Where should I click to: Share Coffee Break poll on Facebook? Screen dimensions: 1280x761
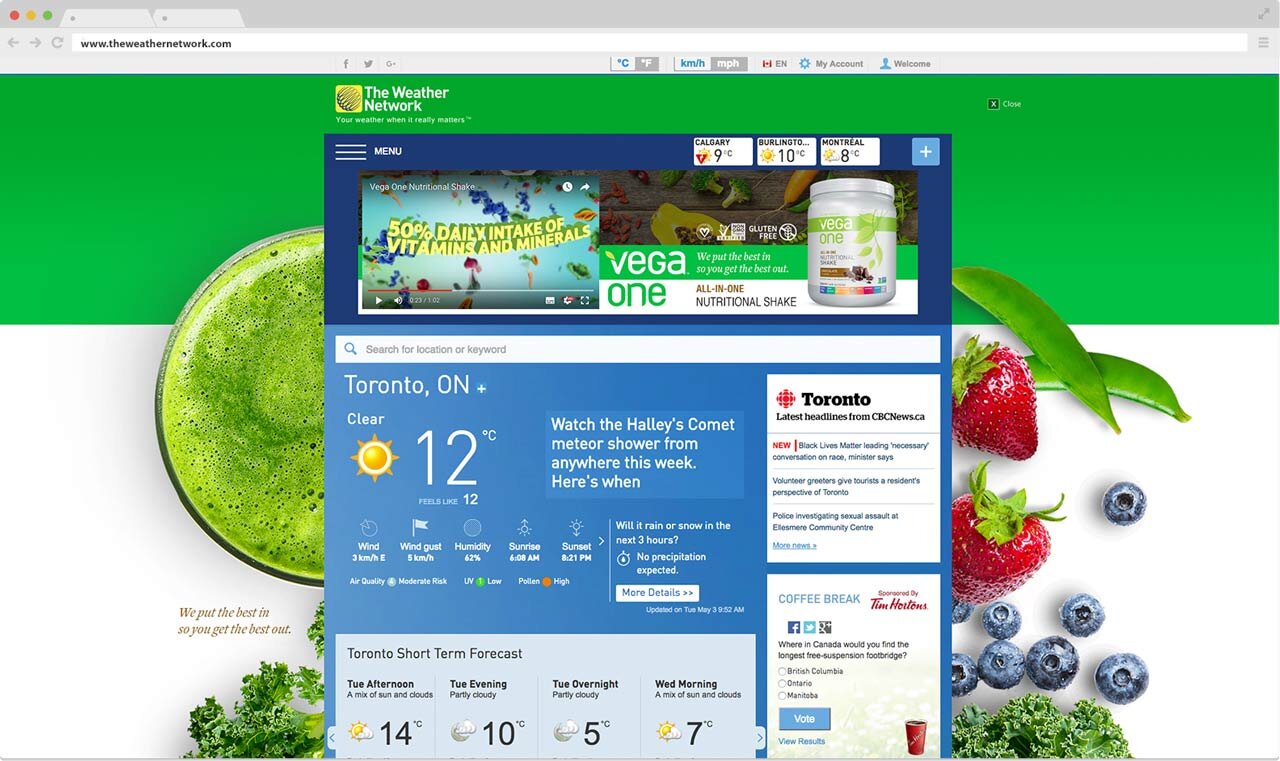(x=794, y=627)
